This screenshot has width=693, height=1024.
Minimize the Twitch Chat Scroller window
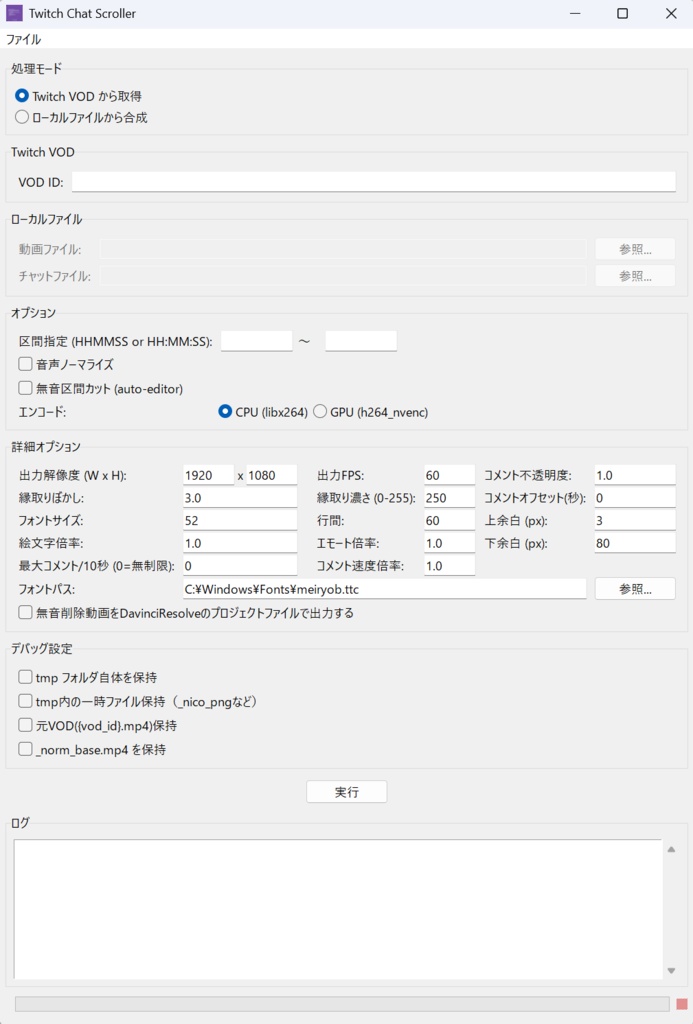tap(575, 13)
